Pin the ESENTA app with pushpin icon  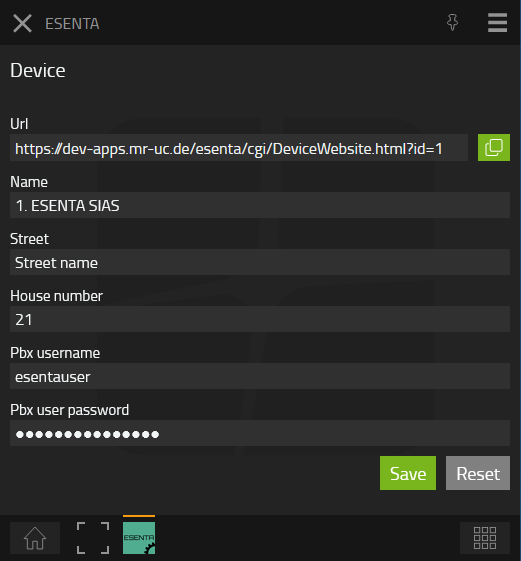click(x=452, y=23)
